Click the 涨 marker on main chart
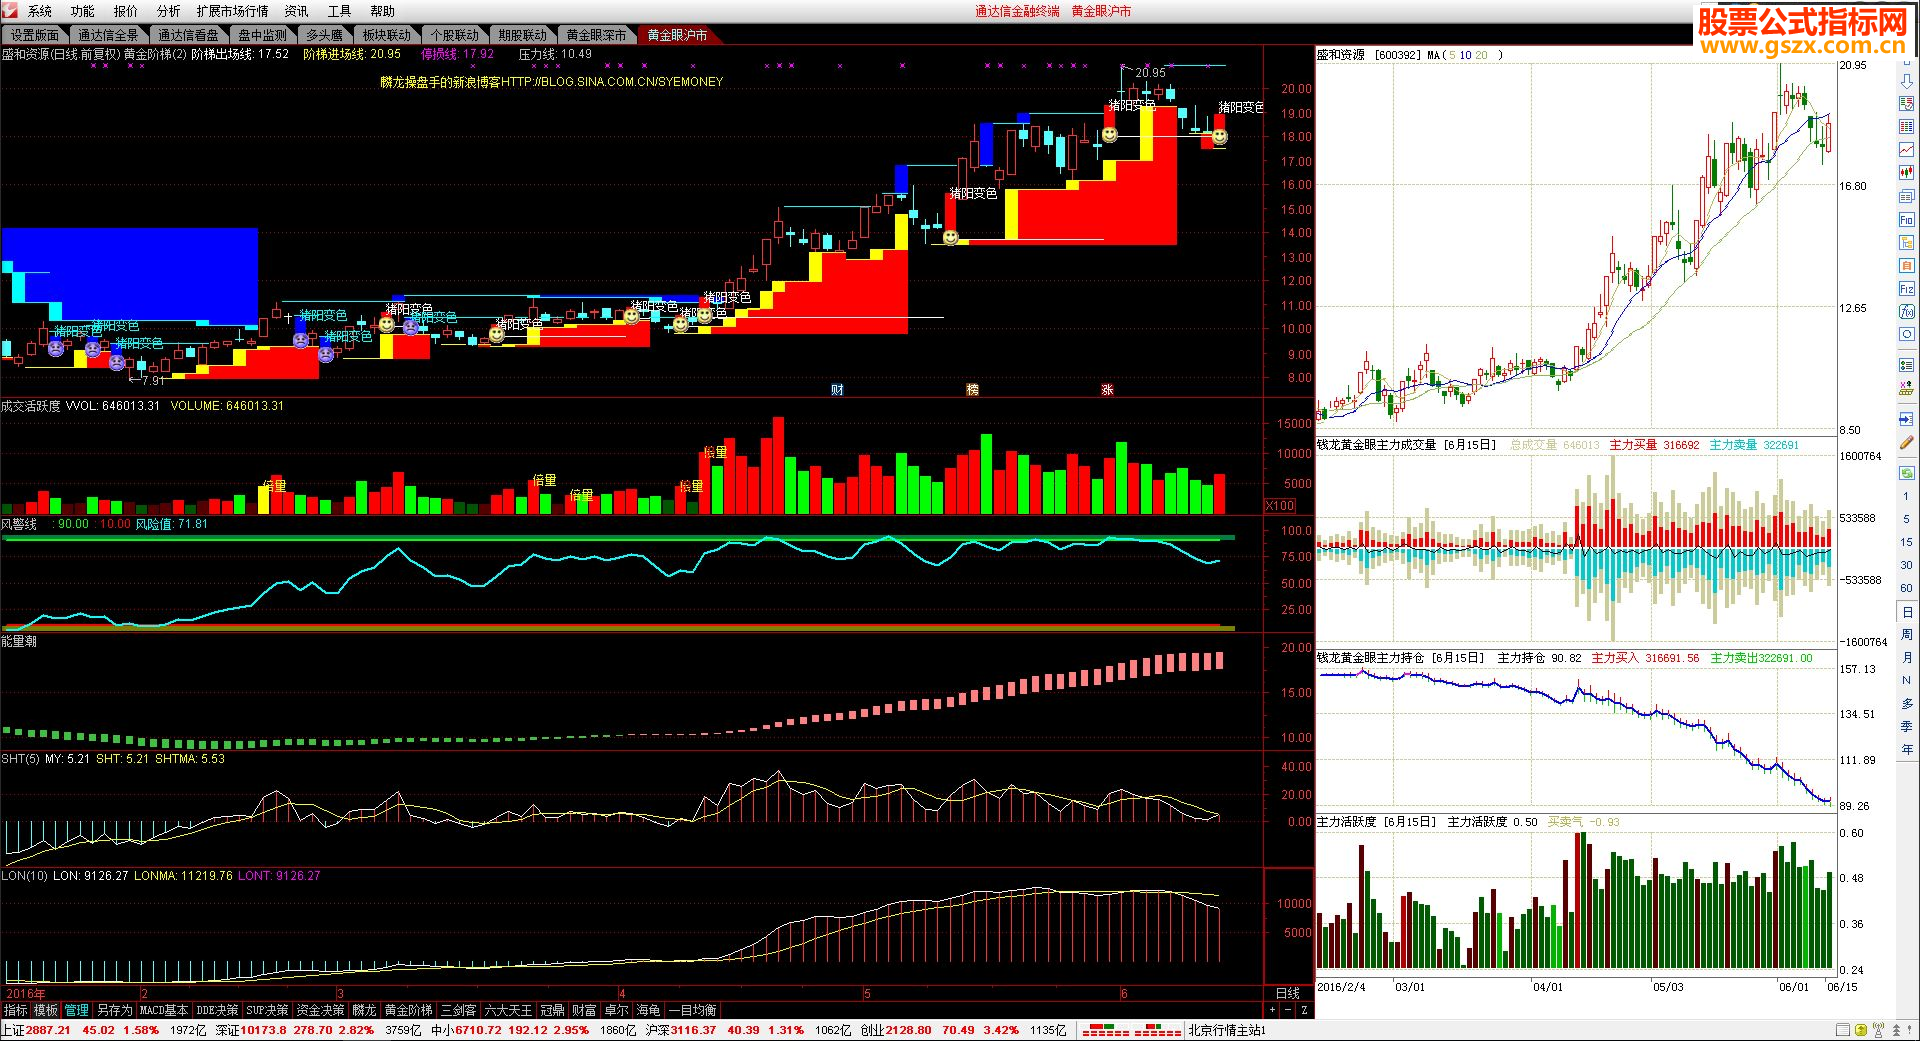Viewport: 1920px width, 1041px height. (x=1108, y=390)
